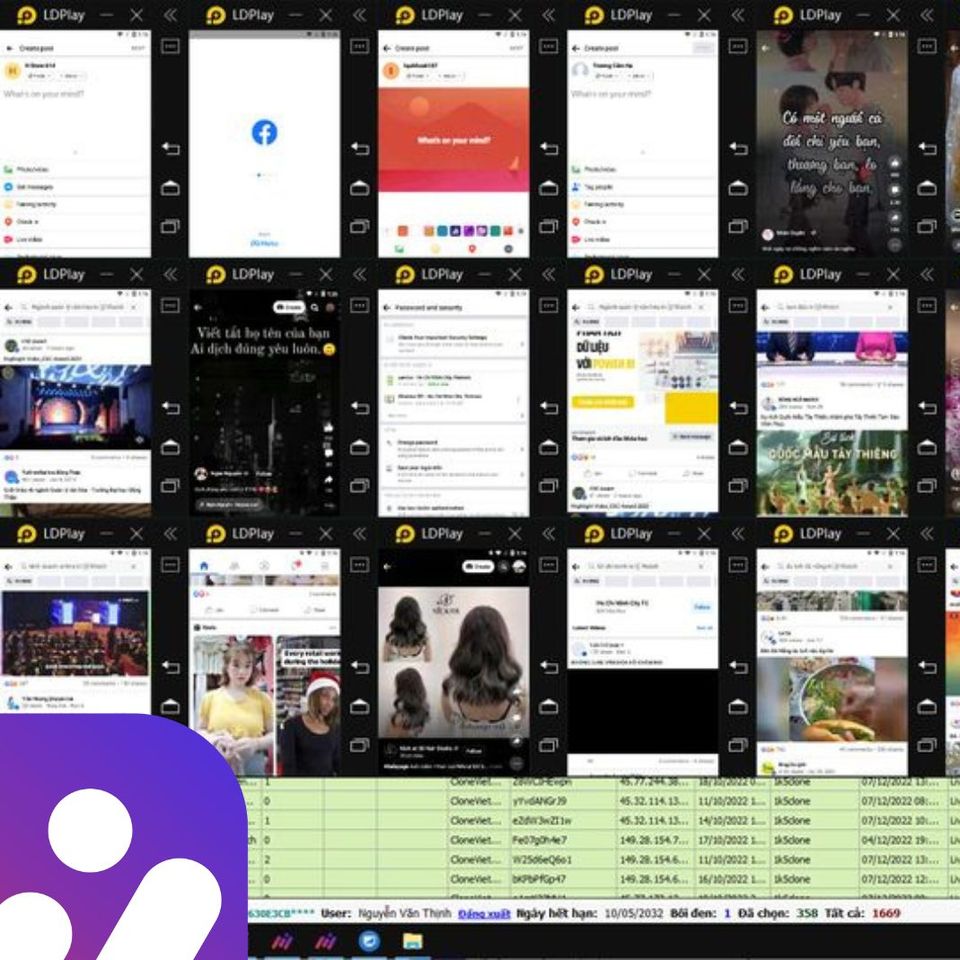Click Android back icon beside the orange-background post emulator
Image resolution: width=960 pixels, height=960 pixels.
click(x=549, y=148)
